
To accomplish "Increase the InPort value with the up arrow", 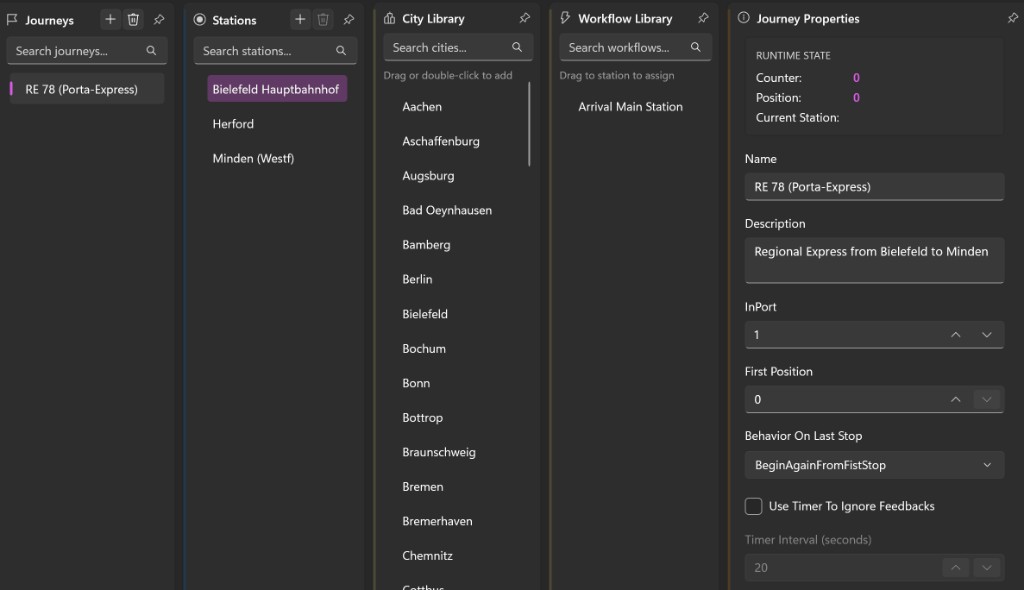I will pos(955,335).
